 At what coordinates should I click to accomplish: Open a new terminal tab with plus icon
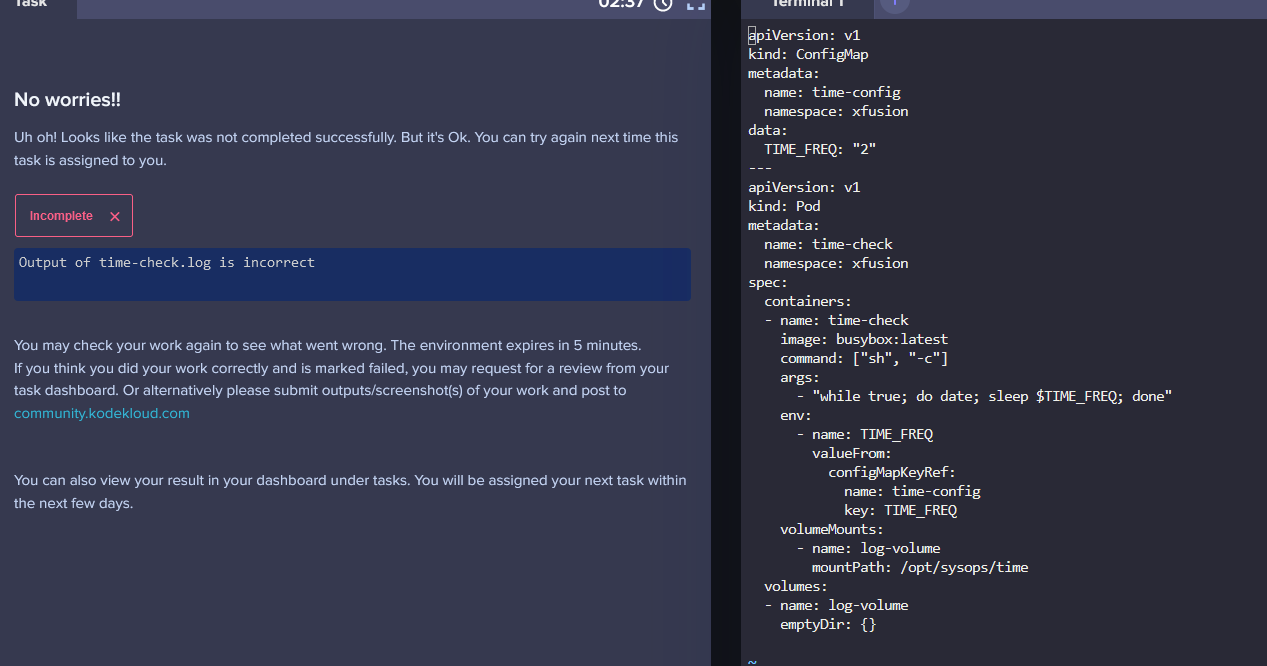click(894, 3)
